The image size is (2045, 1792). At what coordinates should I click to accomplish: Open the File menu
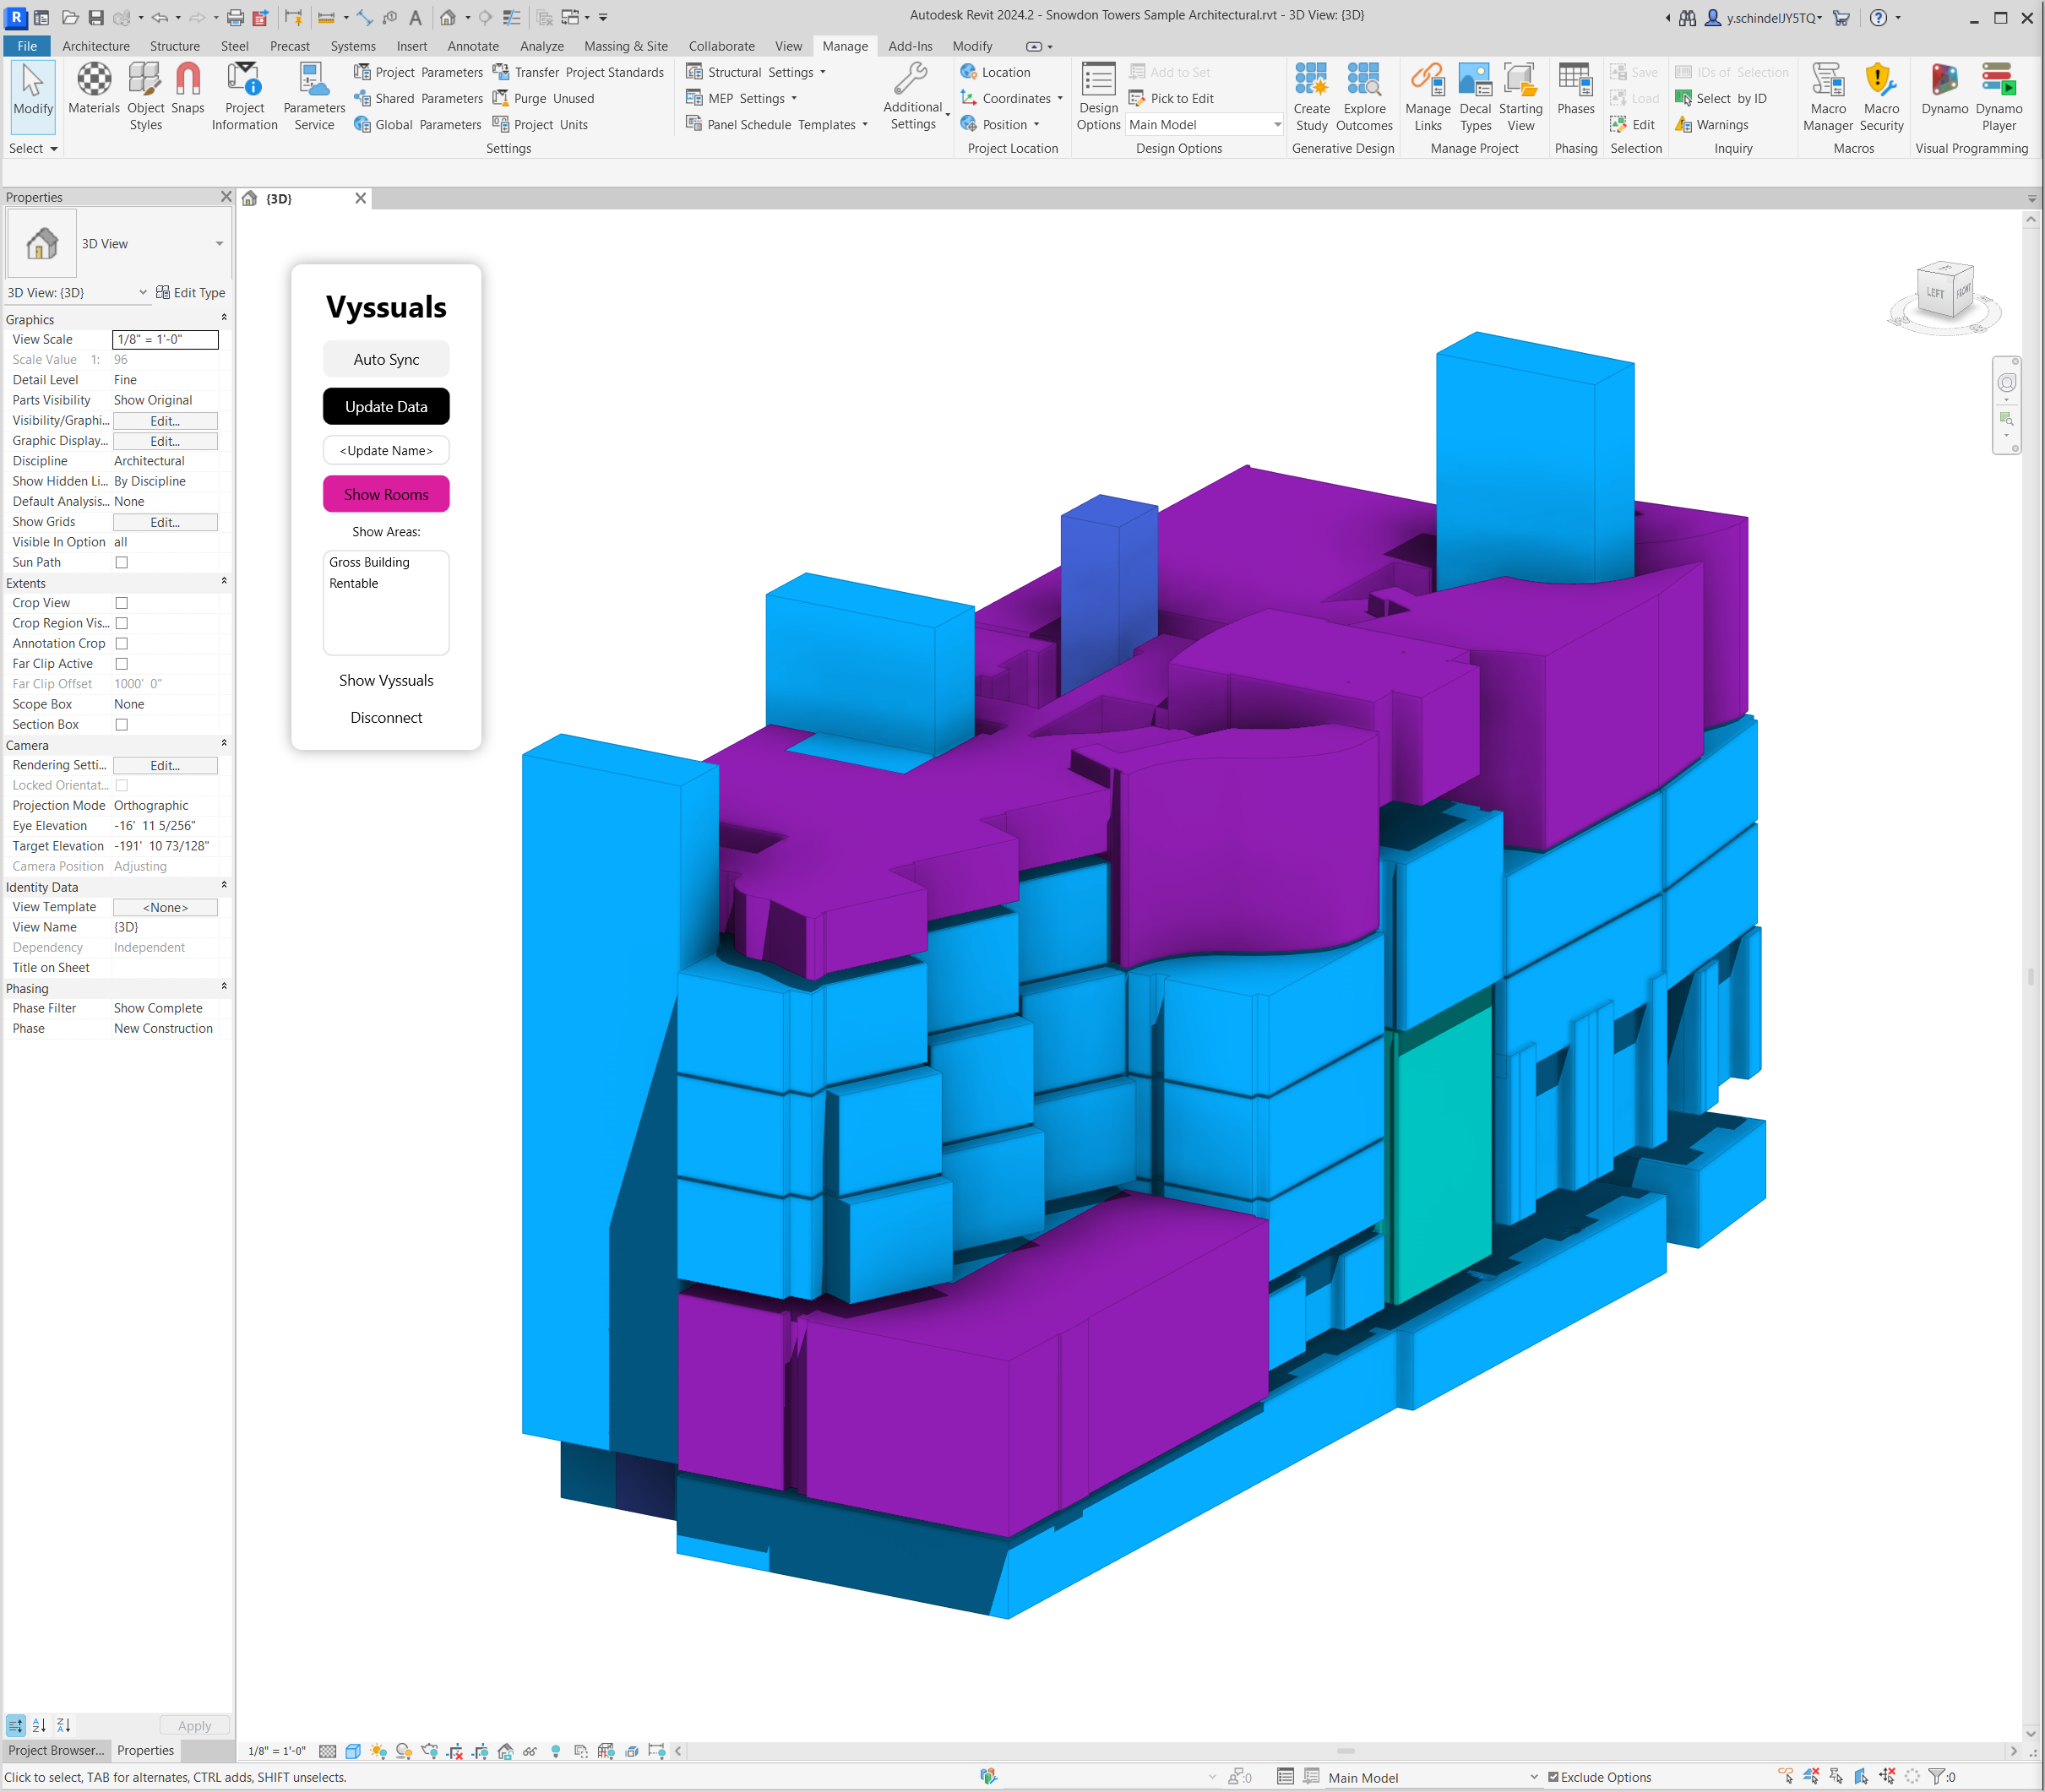tap(27, 46)
